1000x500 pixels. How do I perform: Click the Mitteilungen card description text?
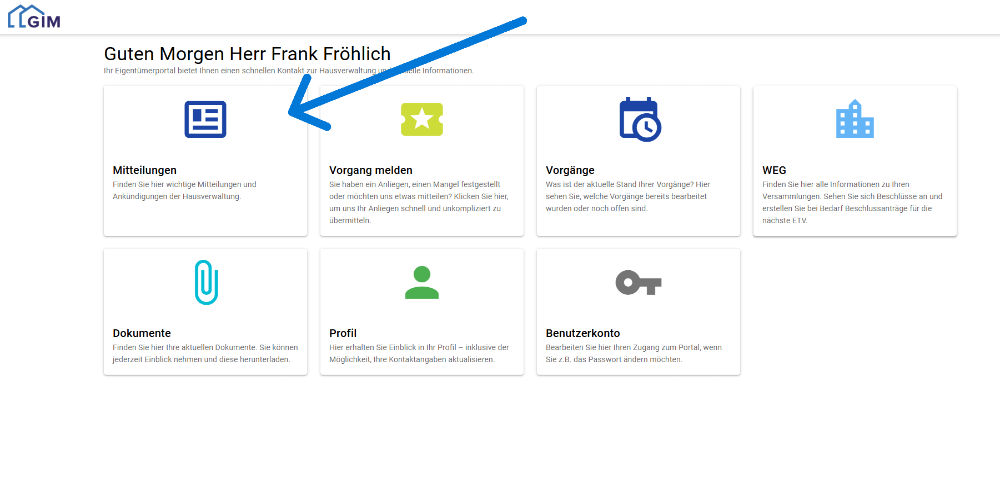pos(184,190)
